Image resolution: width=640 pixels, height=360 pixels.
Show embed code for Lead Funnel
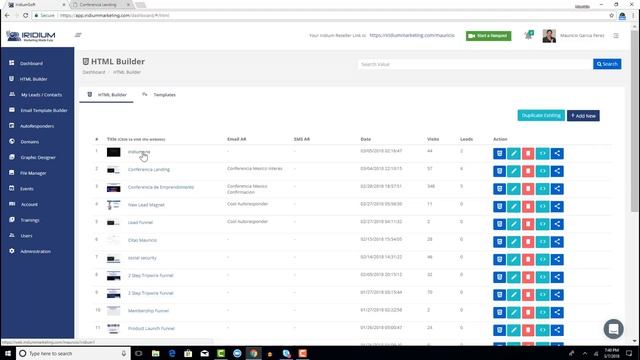pyautogui.click(x=542, y=224)
